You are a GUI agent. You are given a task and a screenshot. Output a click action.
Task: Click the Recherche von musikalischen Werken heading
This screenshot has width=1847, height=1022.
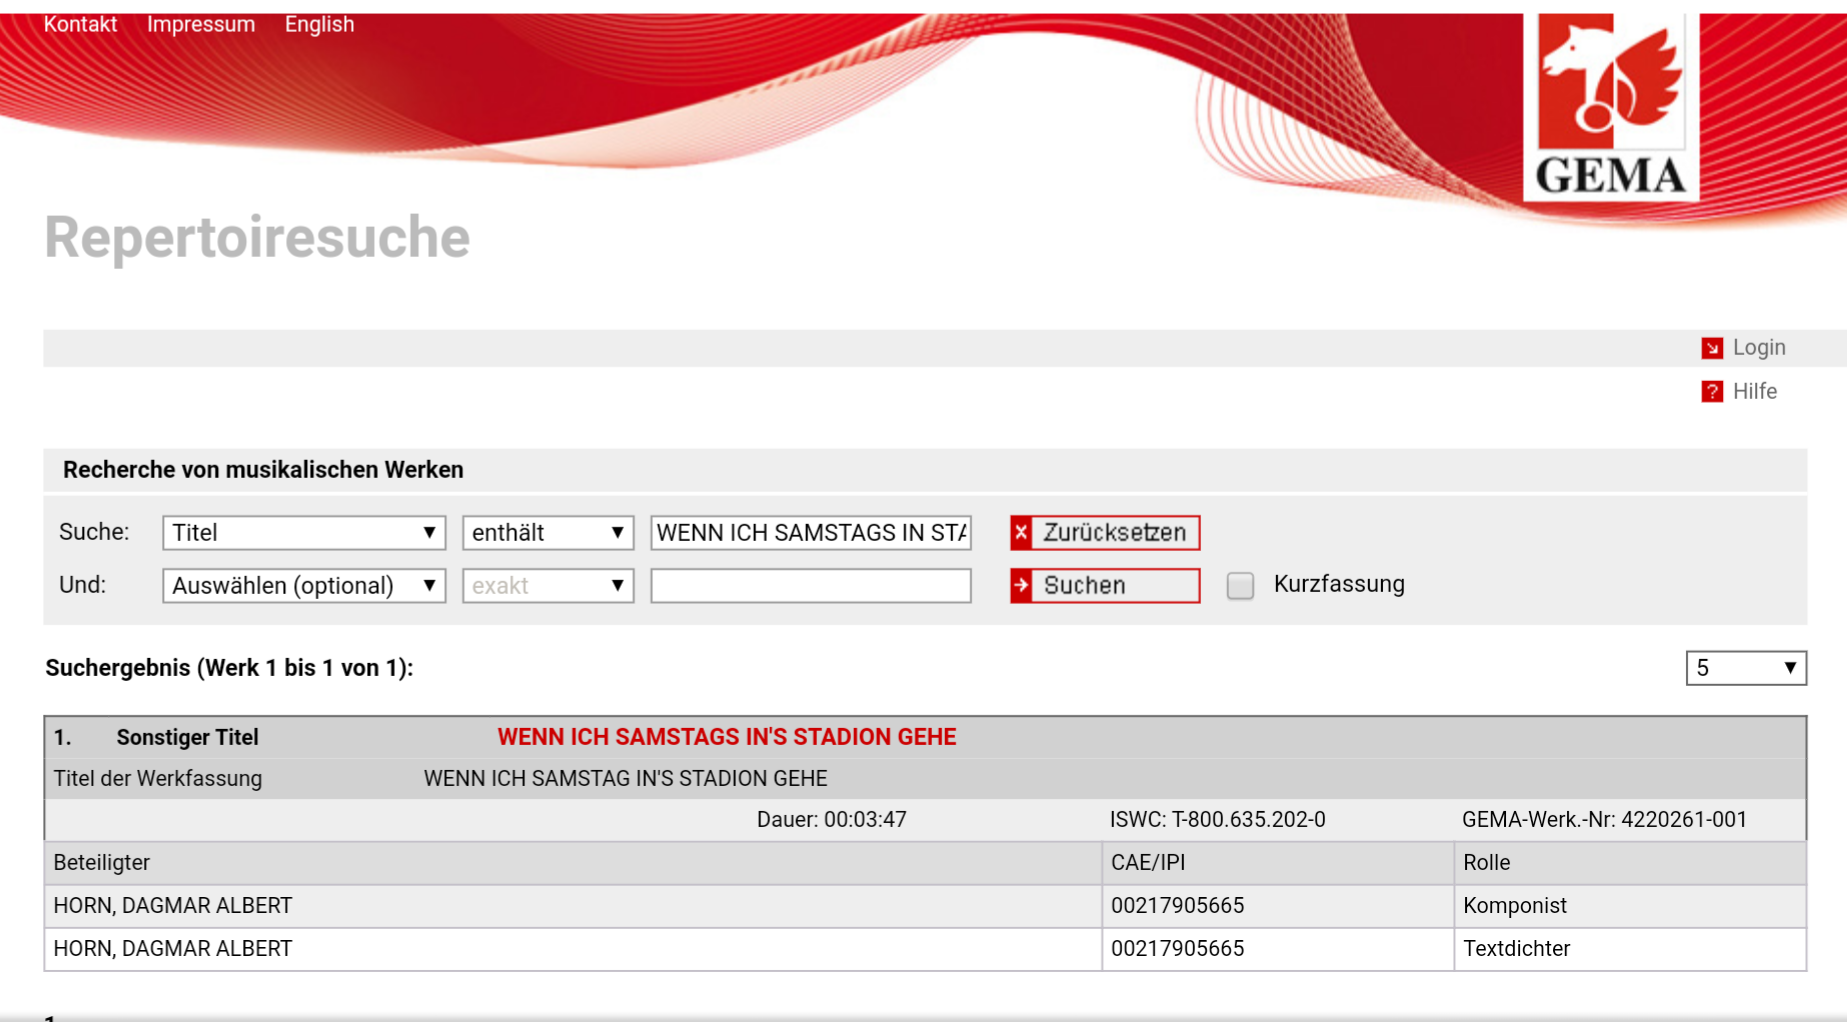pyautogui.click(x=263, y=470)
